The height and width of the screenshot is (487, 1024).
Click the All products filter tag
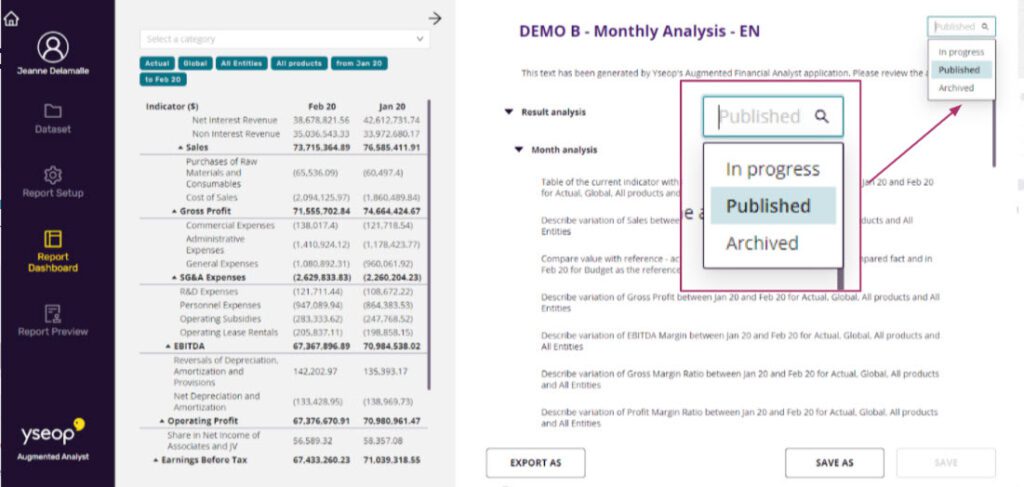pyautogui.click(x=299, y=63)
